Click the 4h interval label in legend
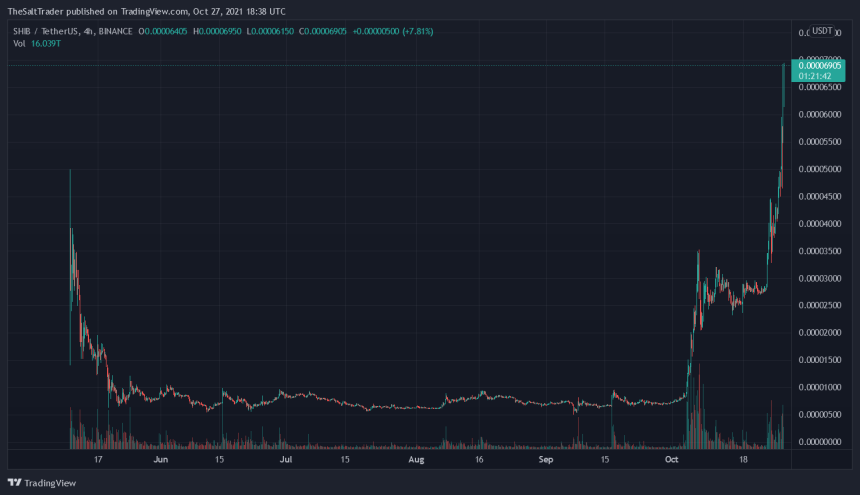This screenshot has width=860, height=495. (x=90, y=31)
